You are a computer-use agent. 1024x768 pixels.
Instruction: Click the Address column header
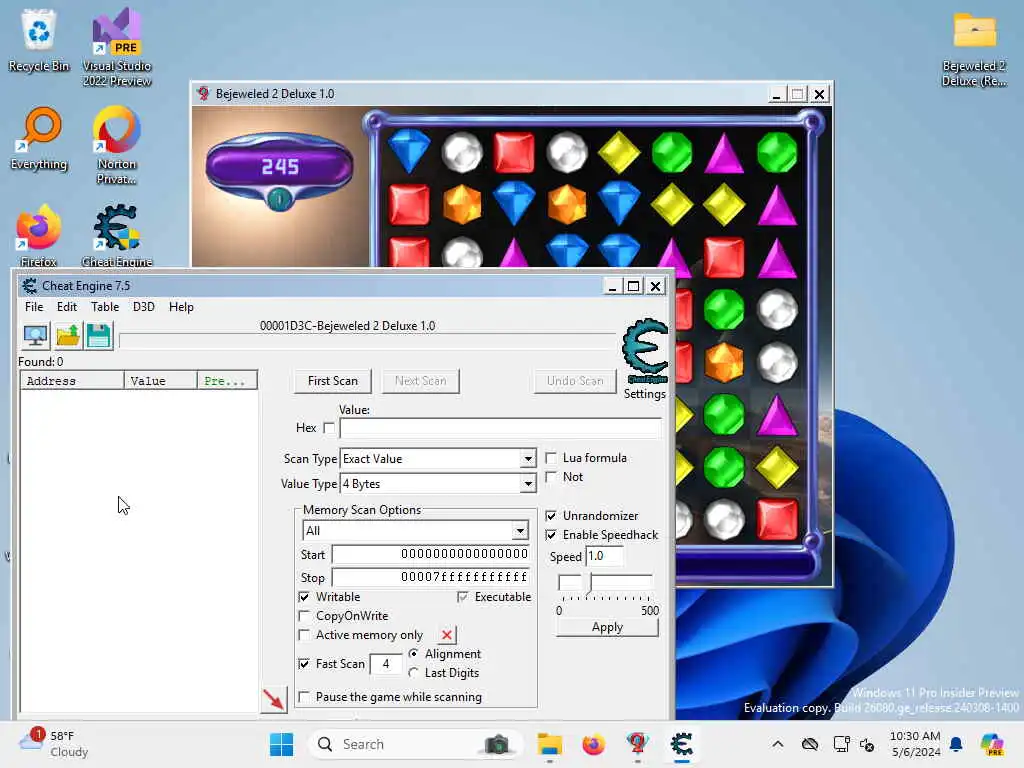pos(72,381)
